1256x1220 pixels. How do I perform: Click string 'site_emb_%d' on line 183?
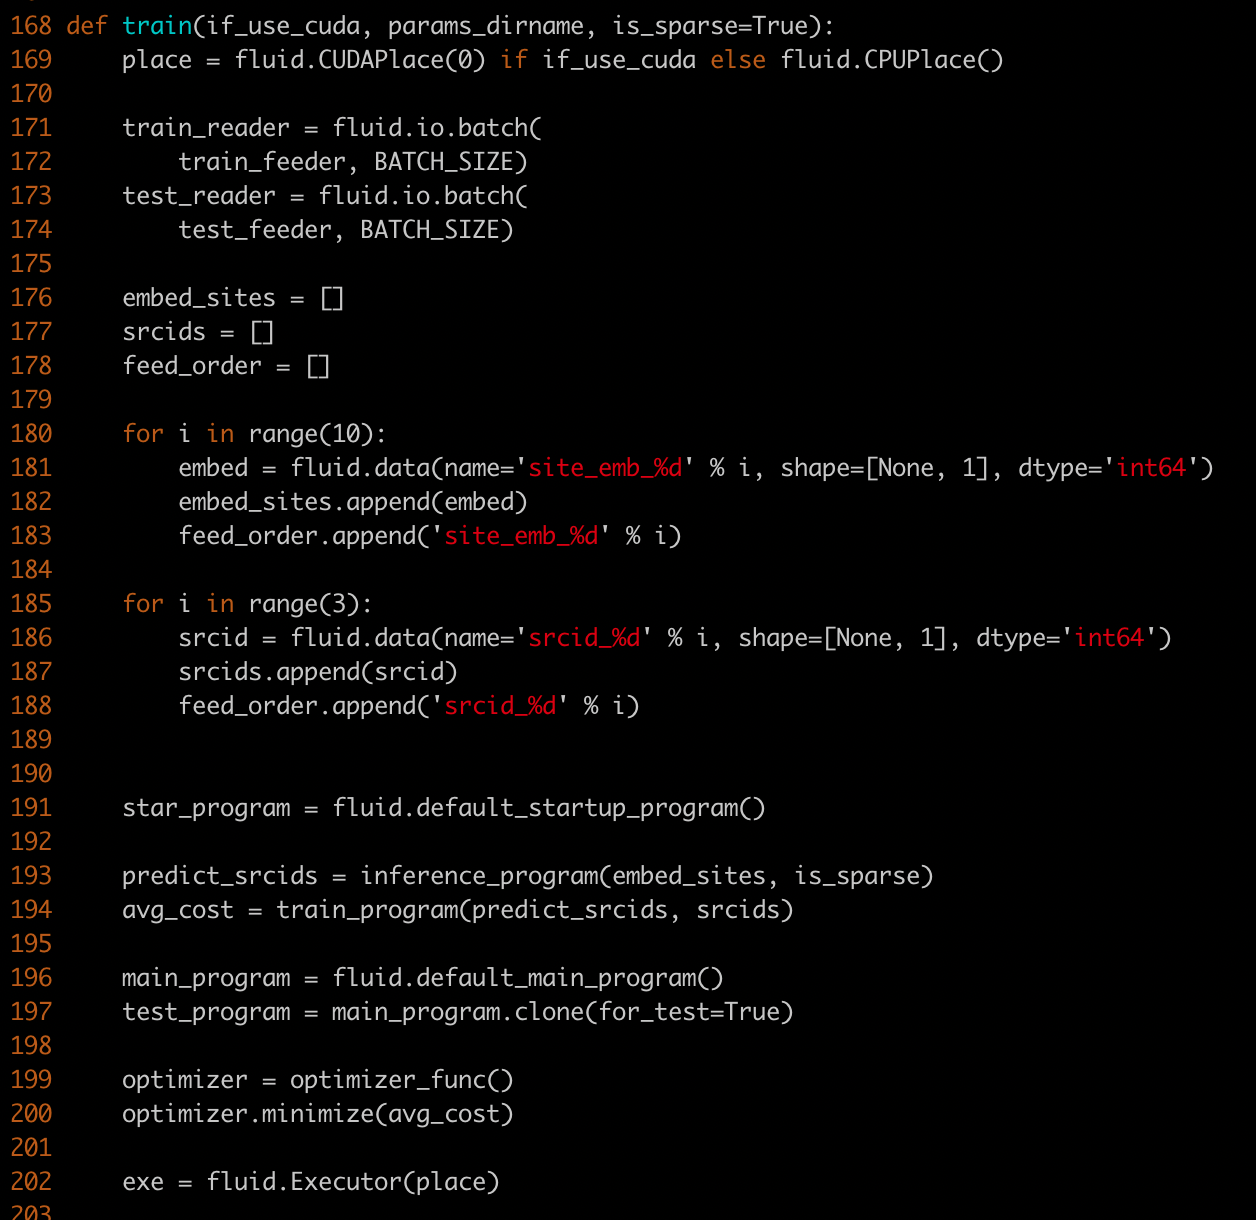[521, 535]
